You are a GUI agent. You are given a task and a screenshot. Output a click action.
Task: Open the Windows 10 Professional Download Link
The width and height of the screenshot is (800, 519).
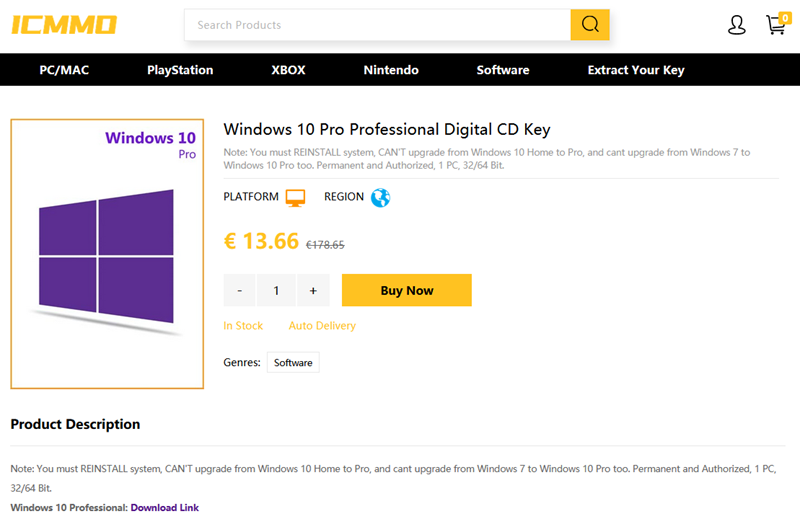pos(164,508)
